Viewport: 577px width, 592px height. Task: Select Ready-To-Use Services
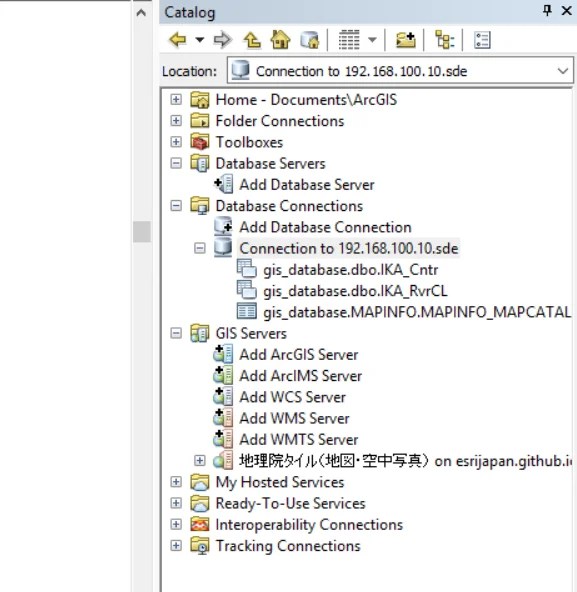(290, 503)
